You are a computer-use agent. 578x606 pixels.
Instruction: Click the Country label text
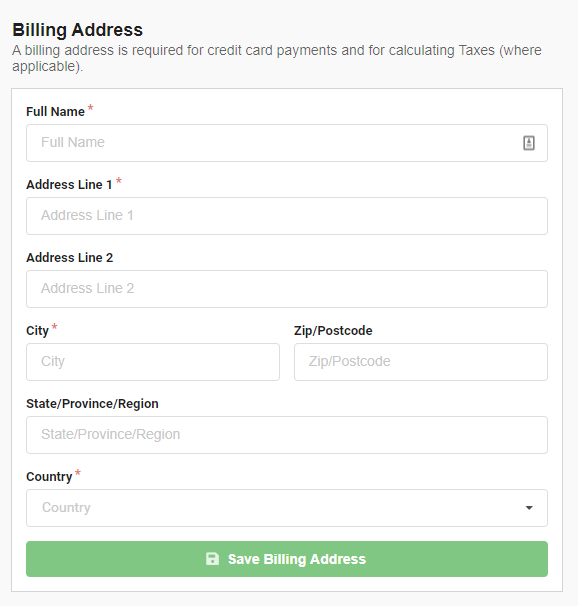click(49, 477)
